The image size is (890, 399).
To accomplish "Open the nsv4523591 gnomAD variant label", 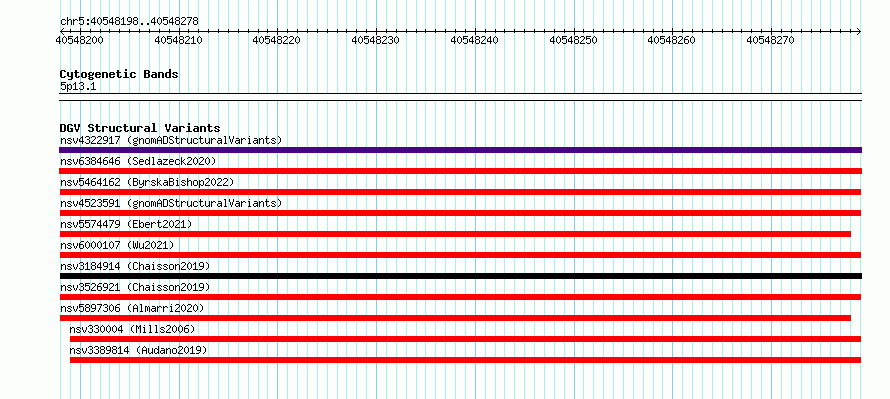I will (x=171, y=203).
